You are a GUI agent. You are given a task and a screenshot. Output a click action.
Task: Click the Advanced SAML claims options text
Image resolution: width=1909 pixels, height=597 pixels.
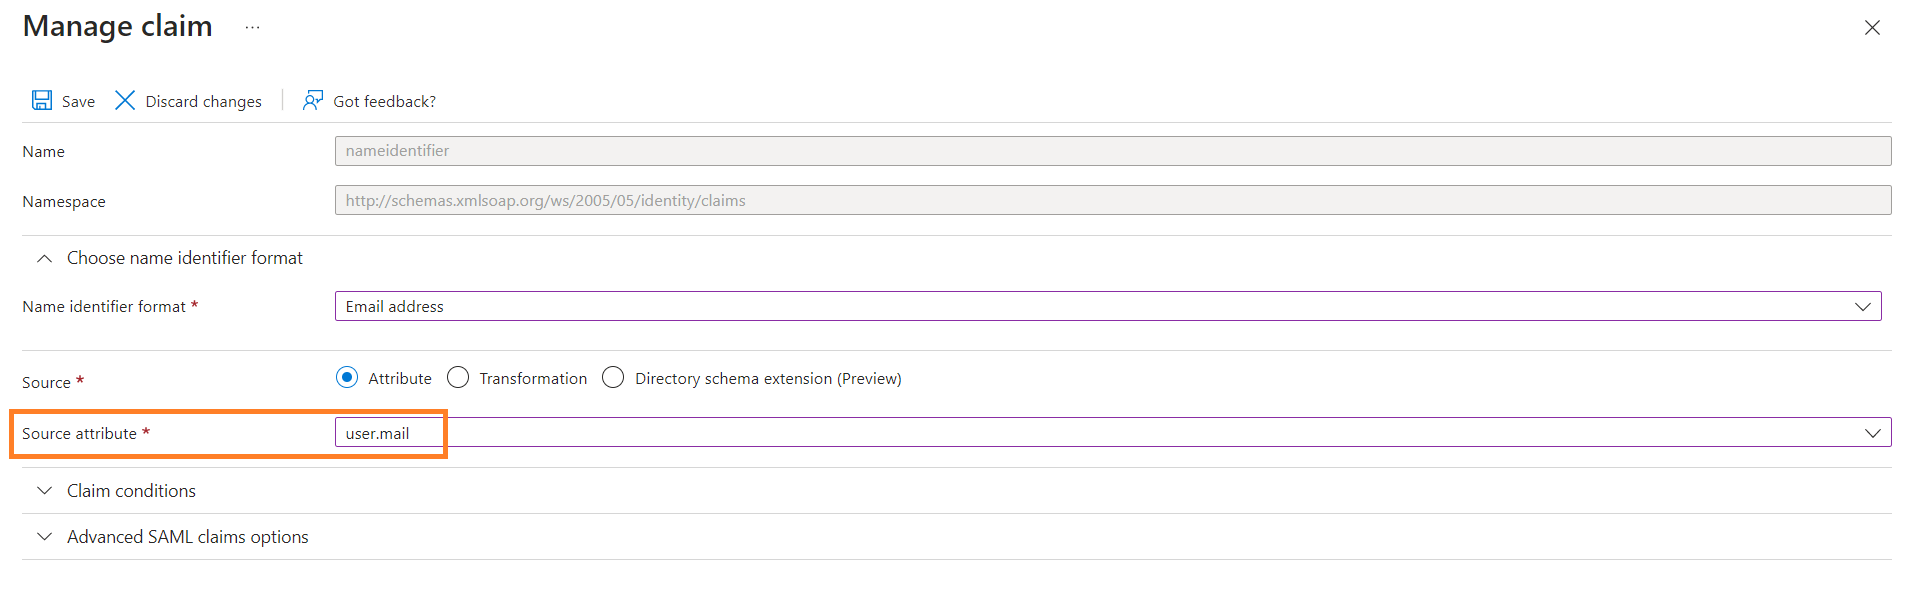click(x=188, y=536)
